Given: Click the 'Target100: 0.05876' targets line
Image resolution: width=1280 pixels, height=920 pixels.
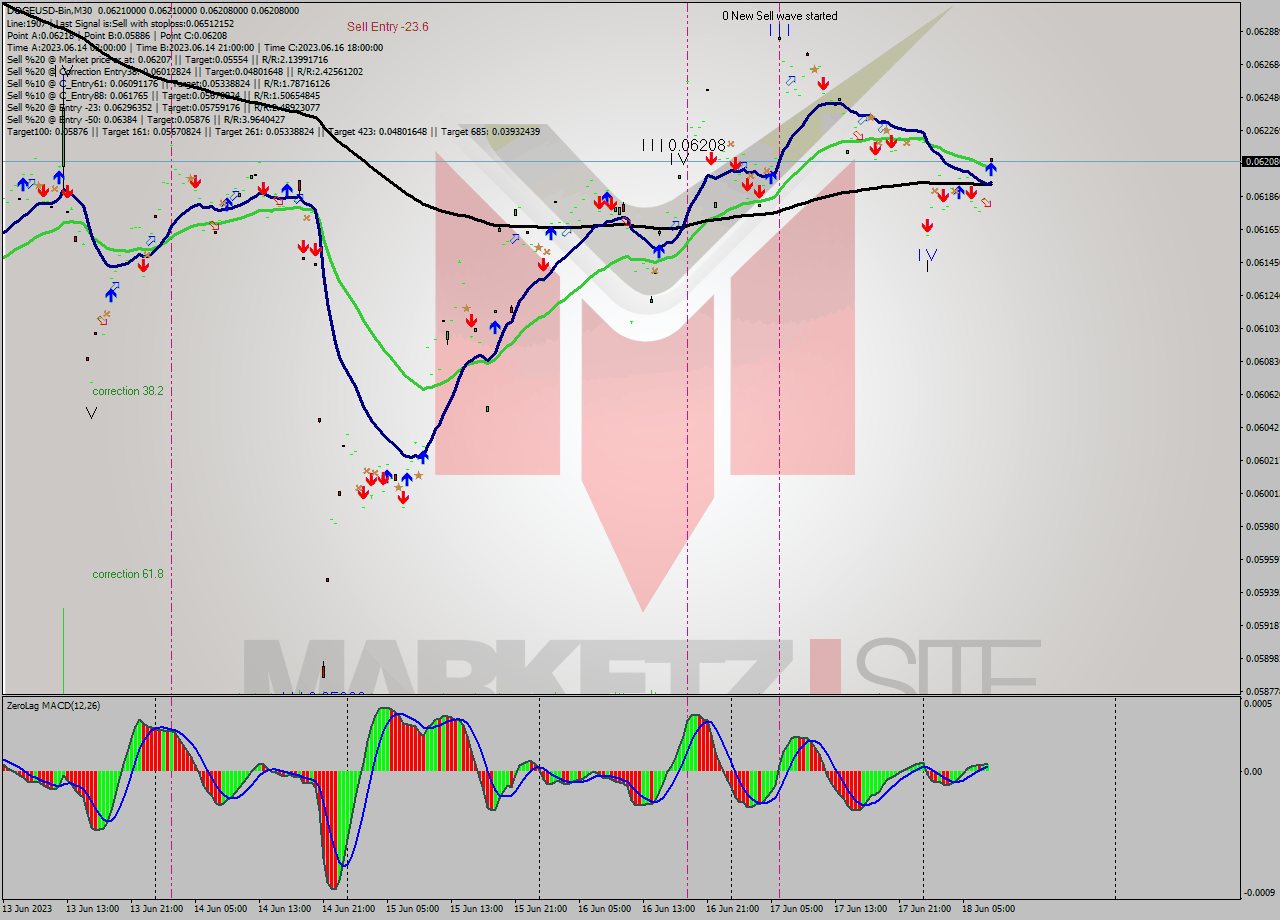Looking at the screenshot, I should pos(273,131).
